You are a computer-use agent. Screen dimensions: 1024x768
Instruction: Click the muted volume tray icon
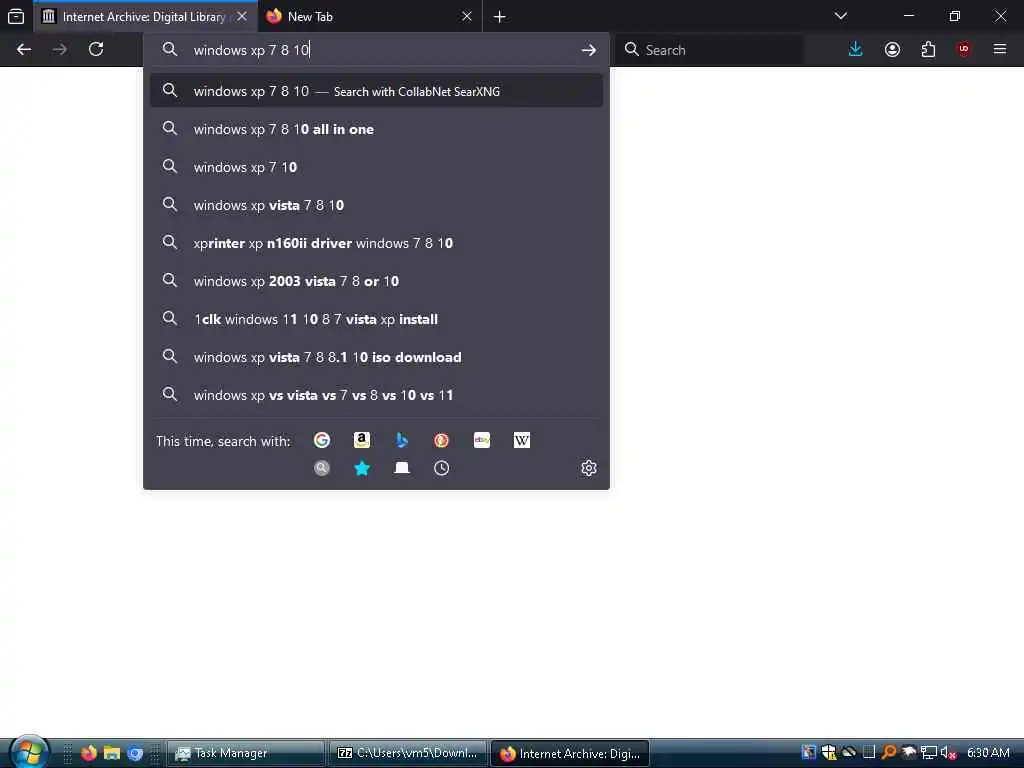948,753
